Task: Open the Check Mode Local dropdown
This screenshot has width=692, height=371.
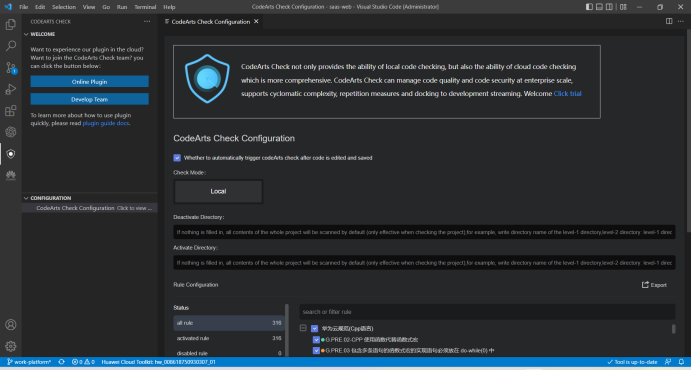Action: point(218,191)
